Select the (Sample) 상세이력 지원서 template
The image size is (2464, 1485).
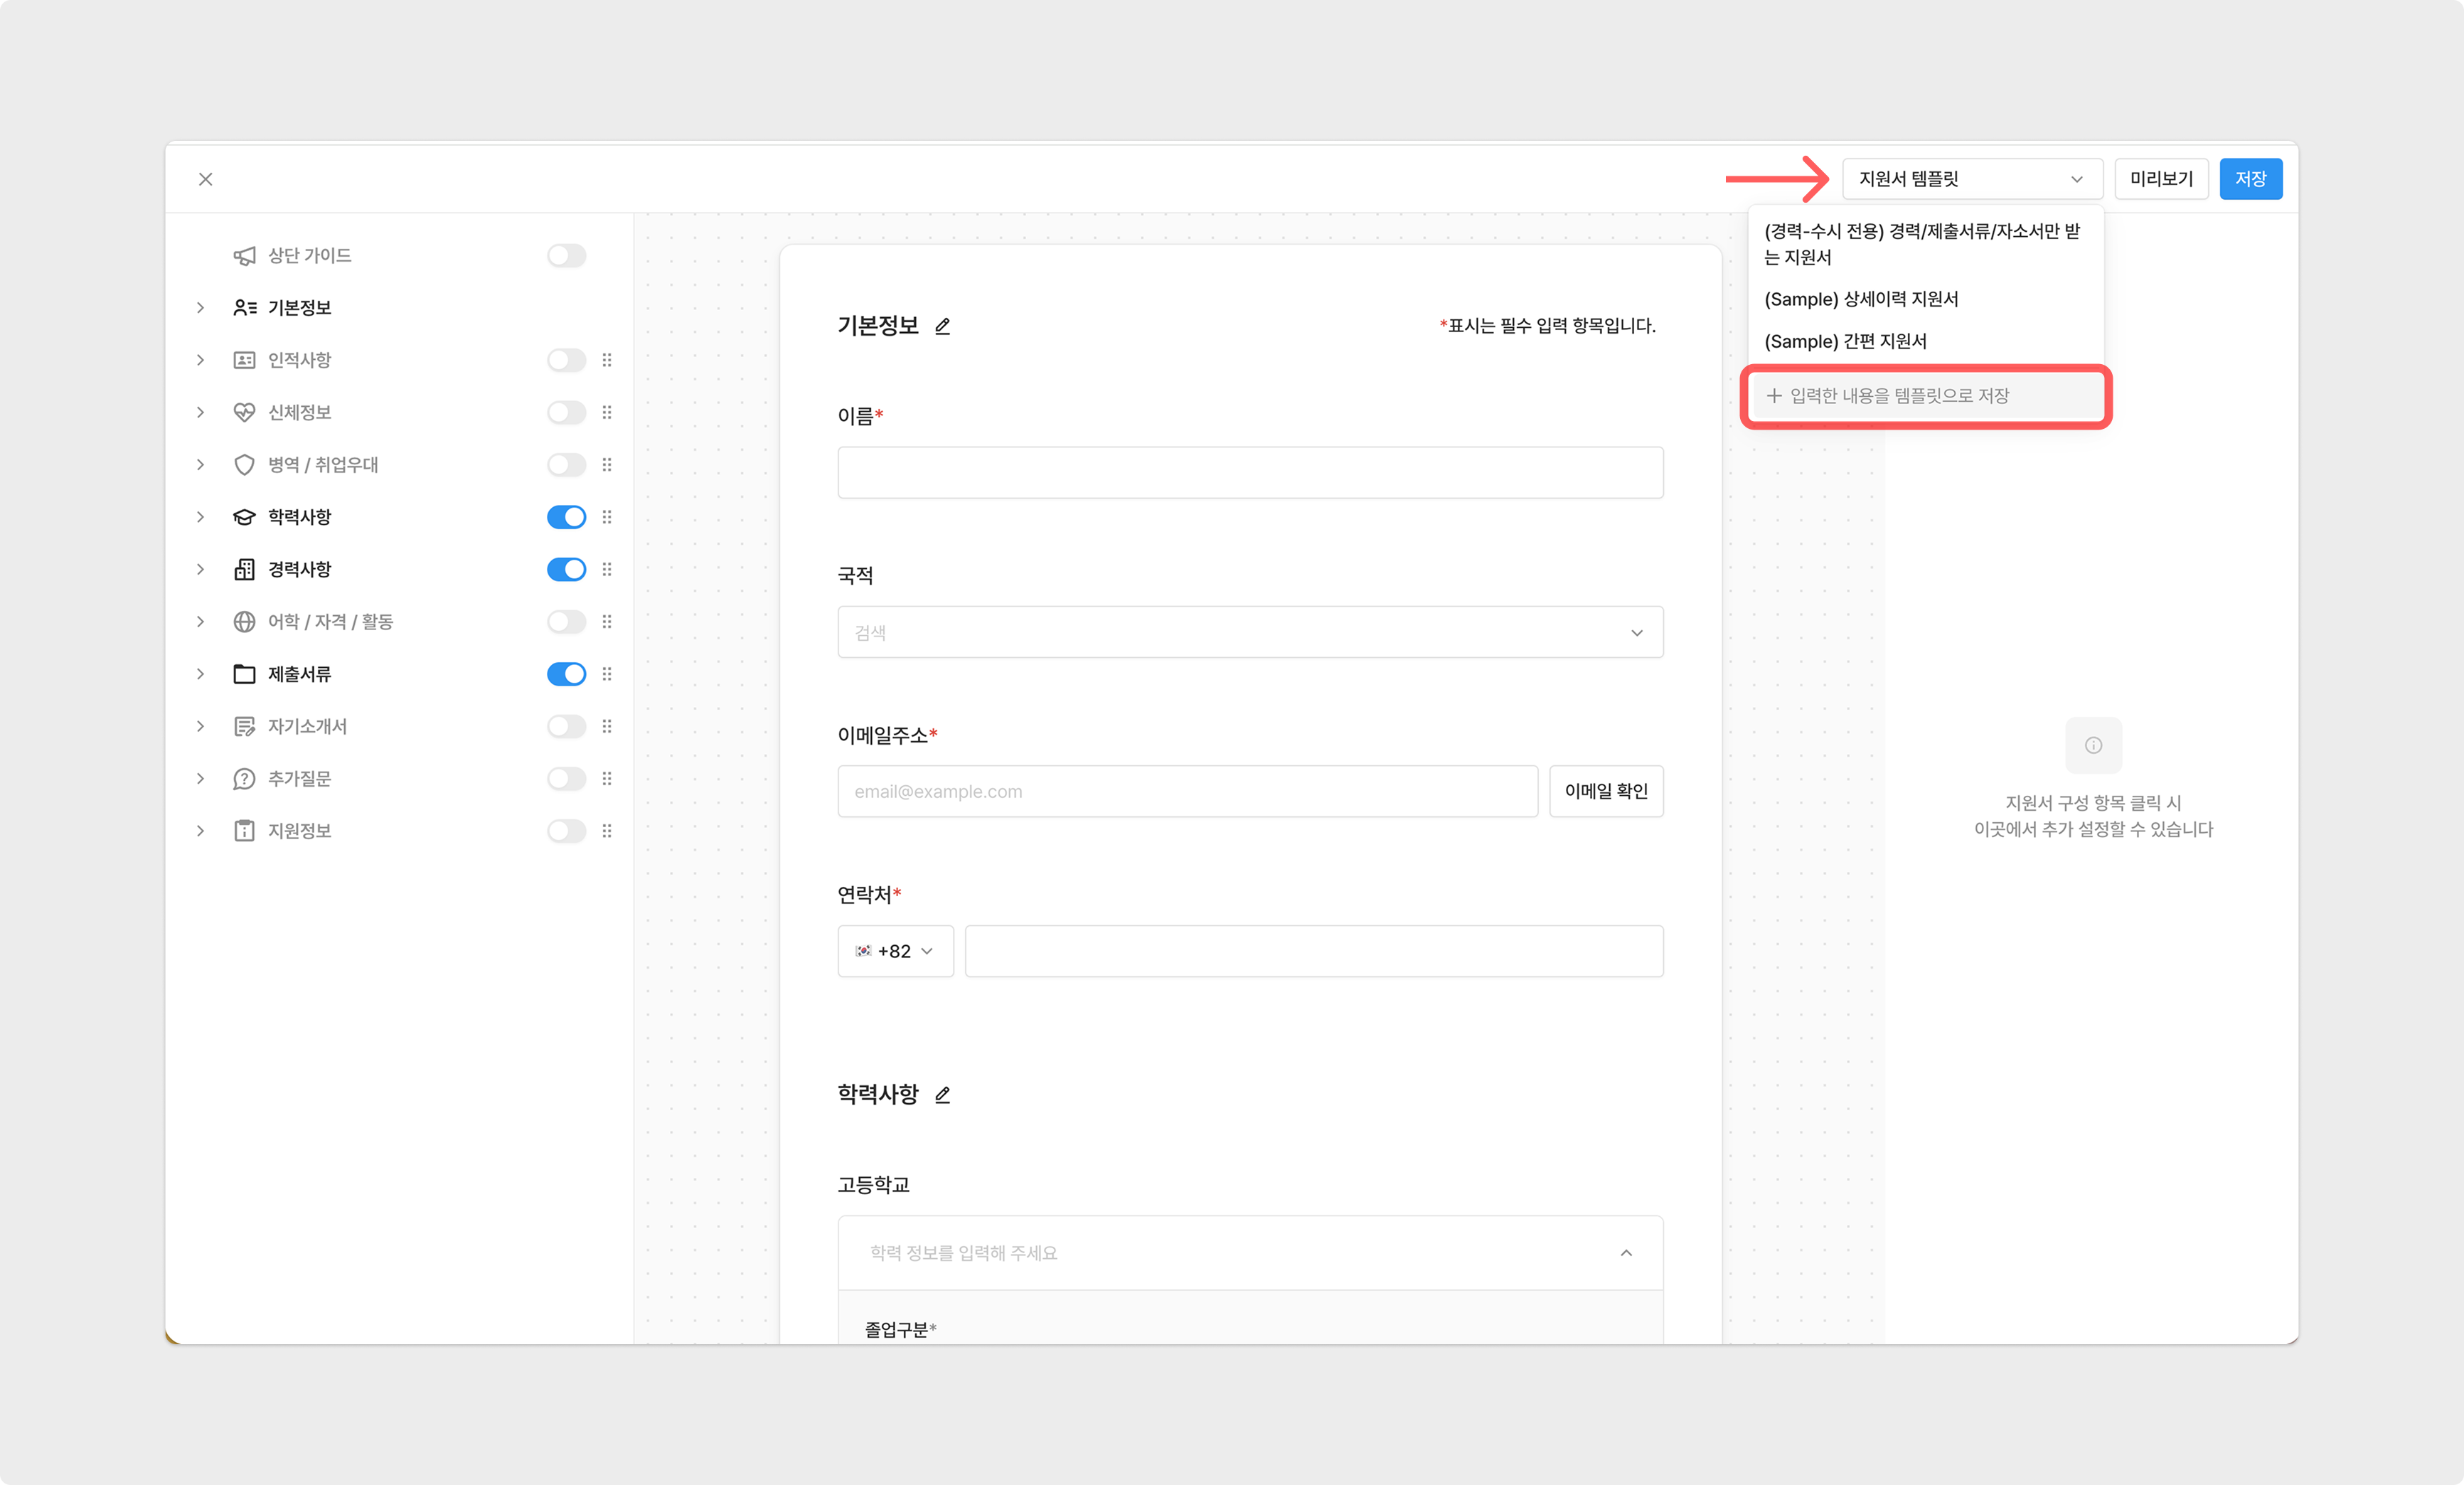click(x=1861, y=299)
